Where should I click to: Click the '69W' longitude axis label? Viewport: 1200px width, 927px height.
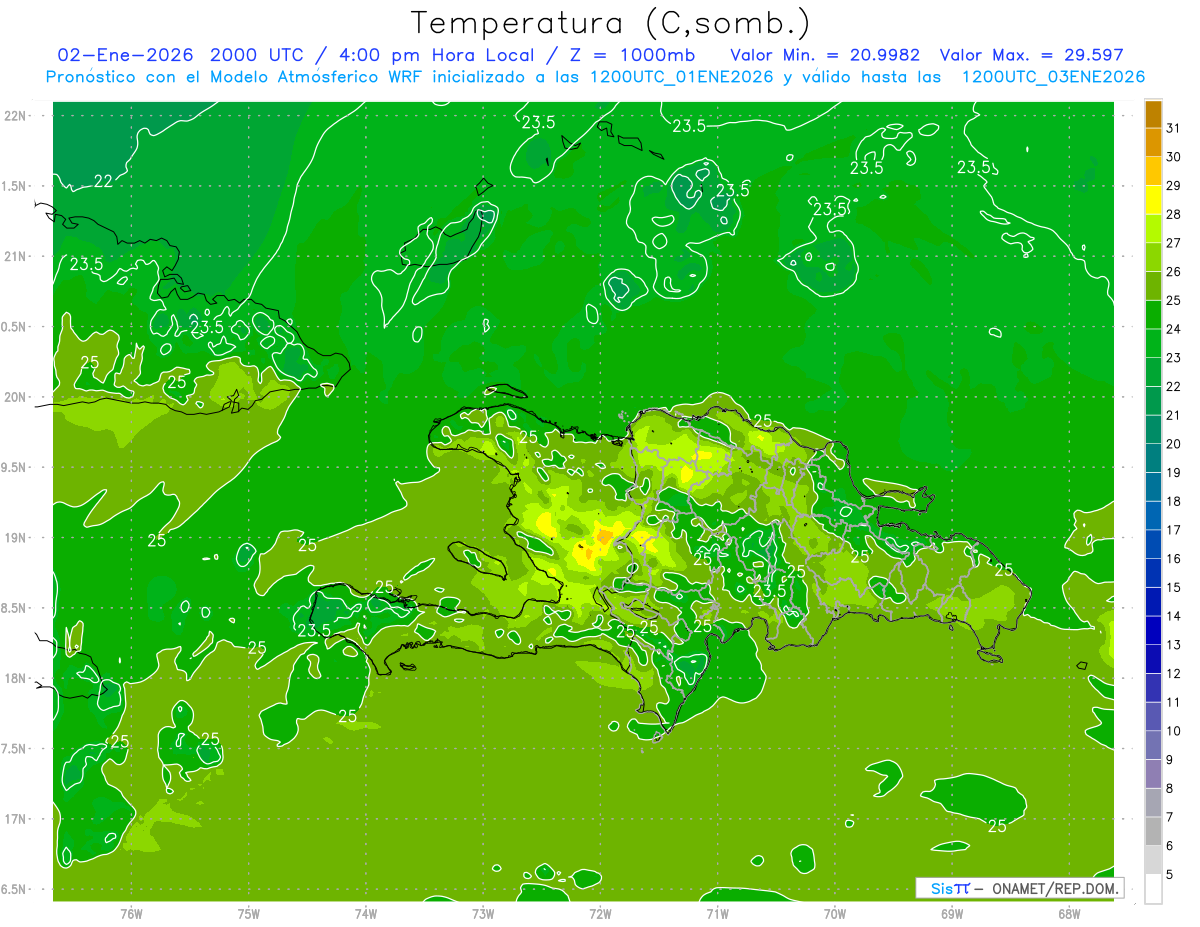click(951, 914)
